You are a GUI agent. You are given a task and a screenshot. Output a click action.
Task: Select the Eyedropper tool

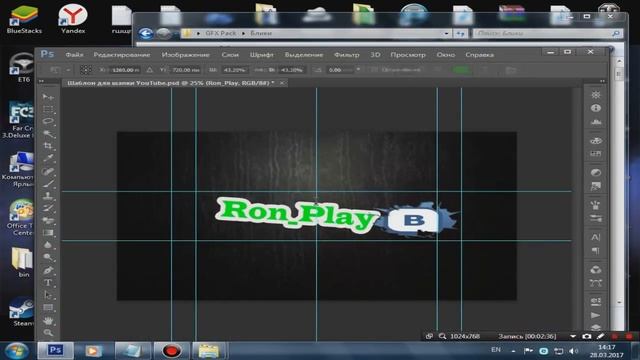(x=48, y=158)
